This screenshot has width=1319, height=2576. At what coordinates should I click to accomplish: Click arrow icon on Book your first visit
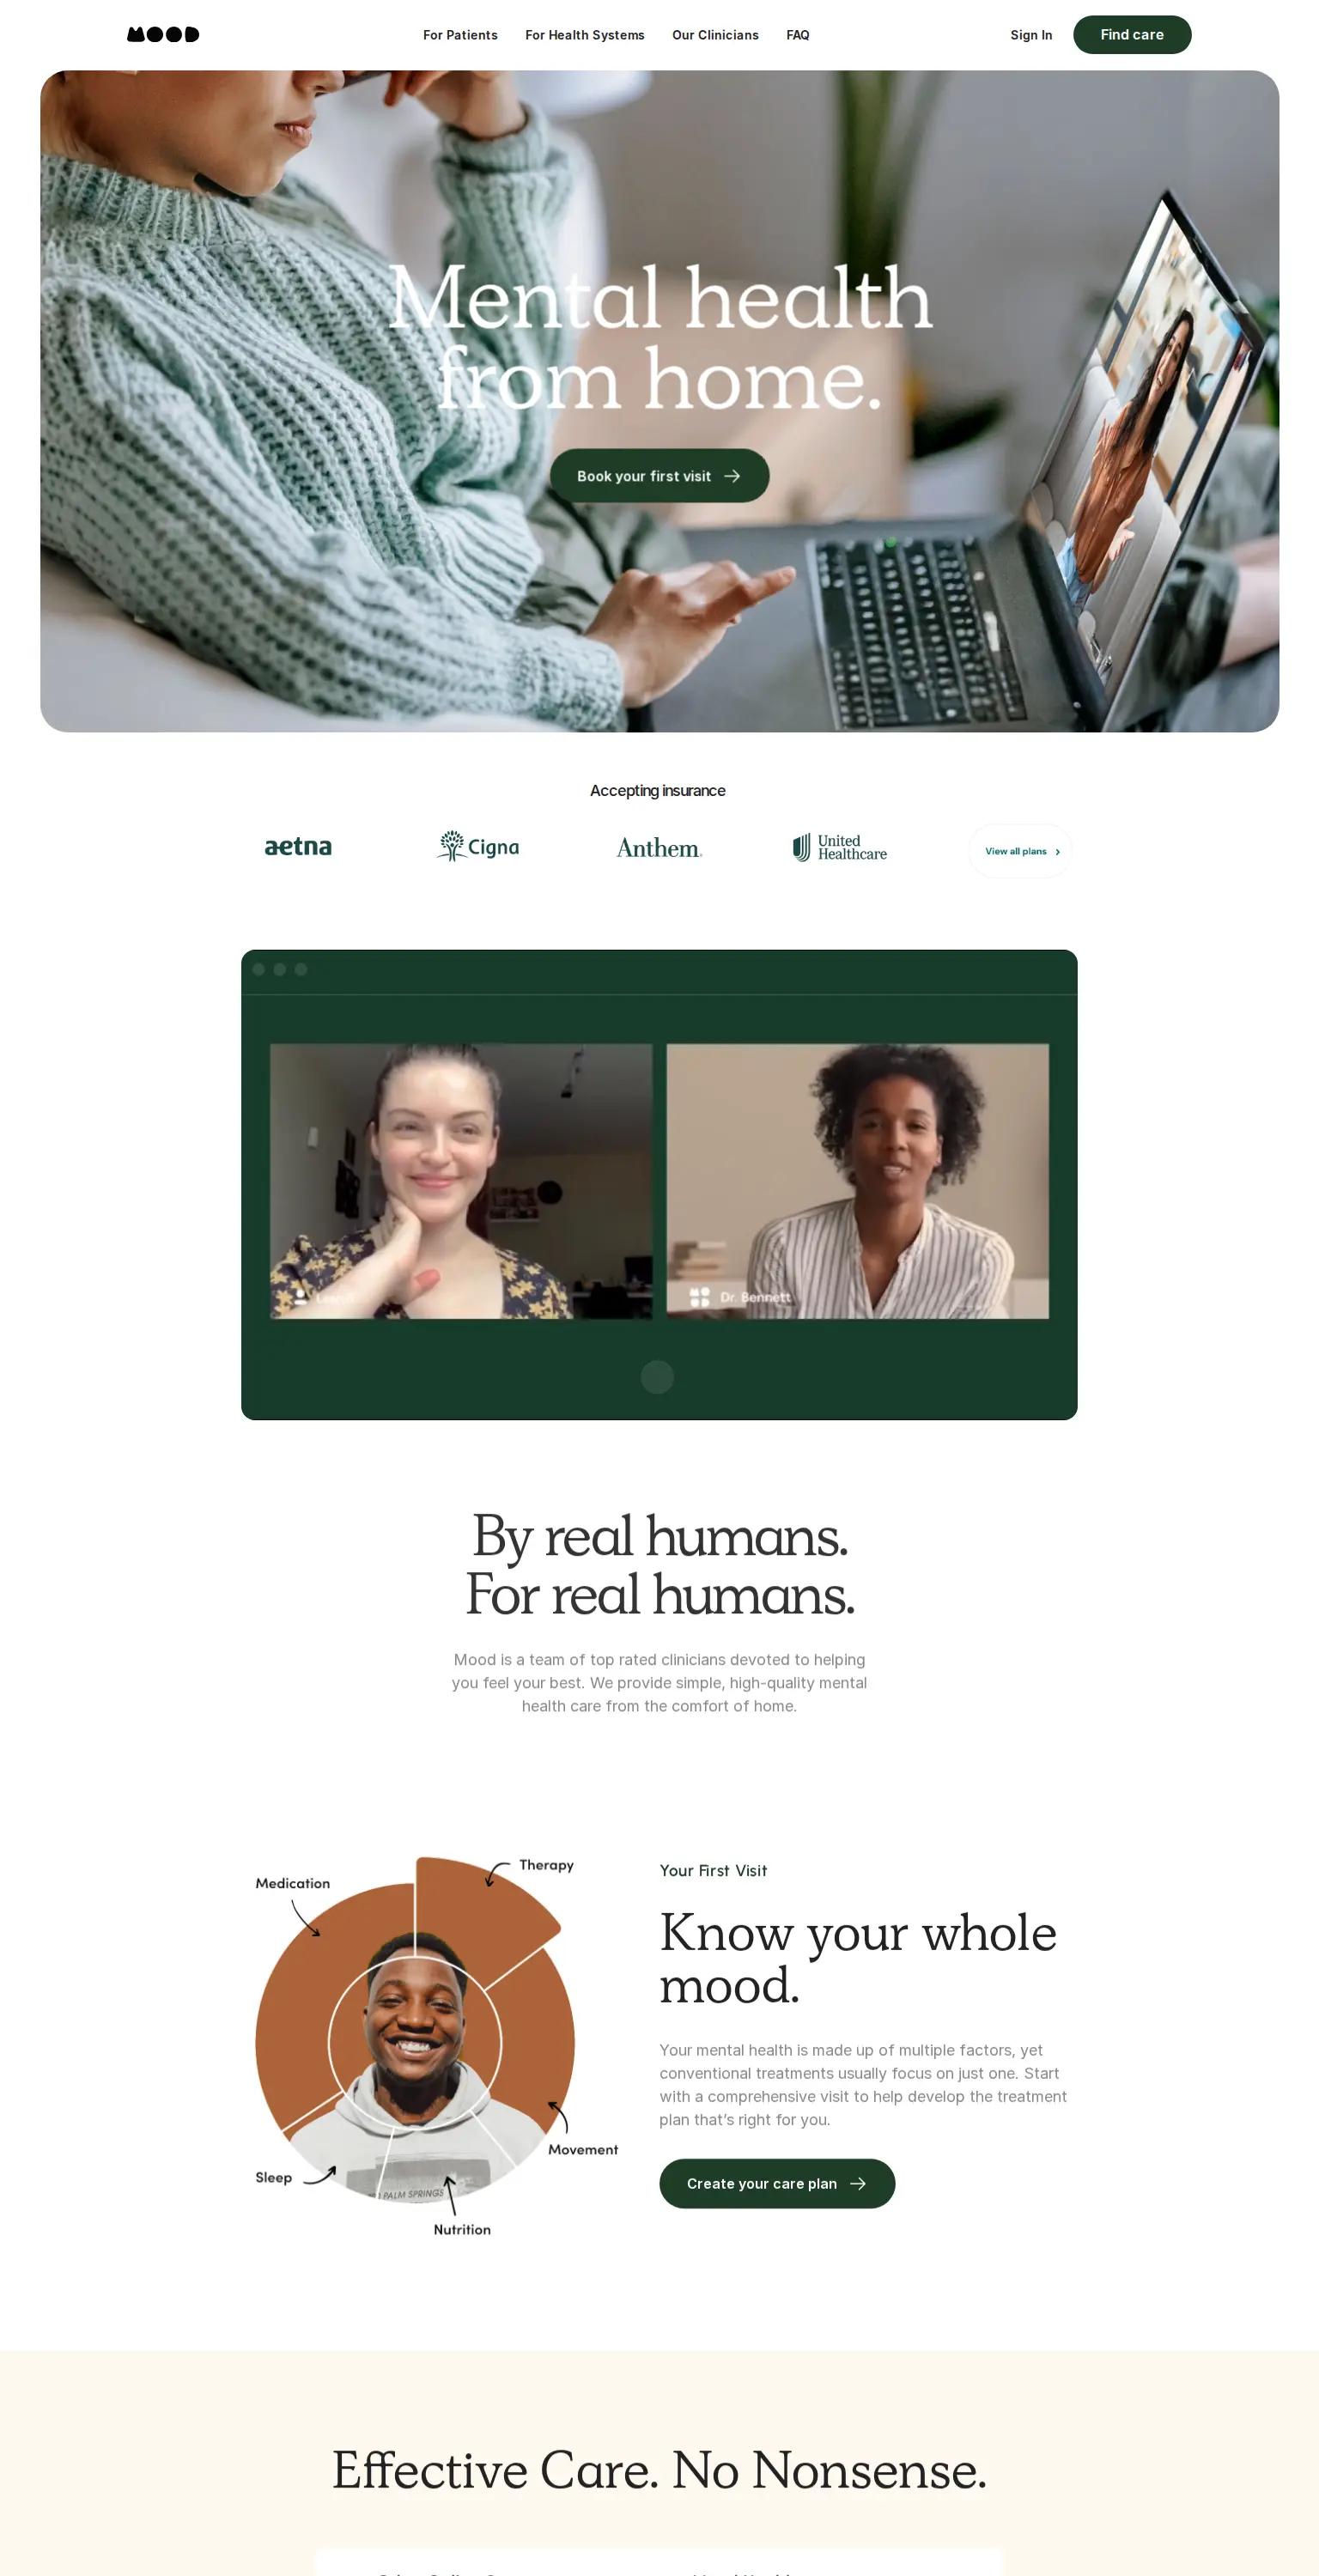pyautogui.click(x=732, y=476)
